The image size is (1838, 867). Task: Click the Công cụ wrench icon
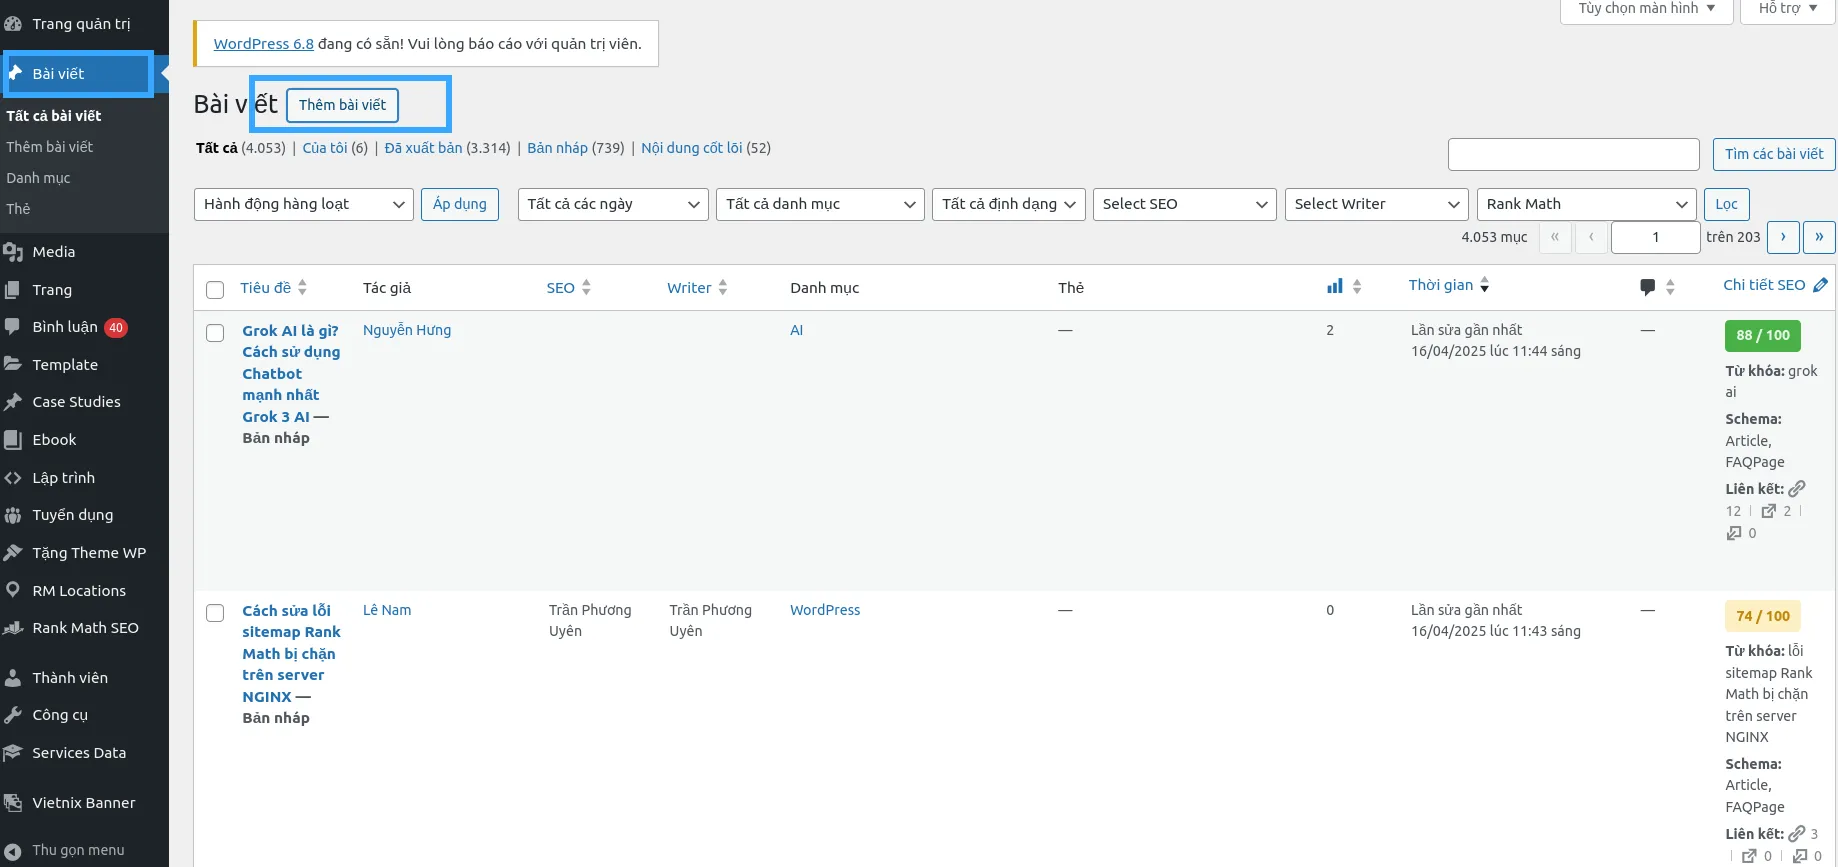pos(13,715)
